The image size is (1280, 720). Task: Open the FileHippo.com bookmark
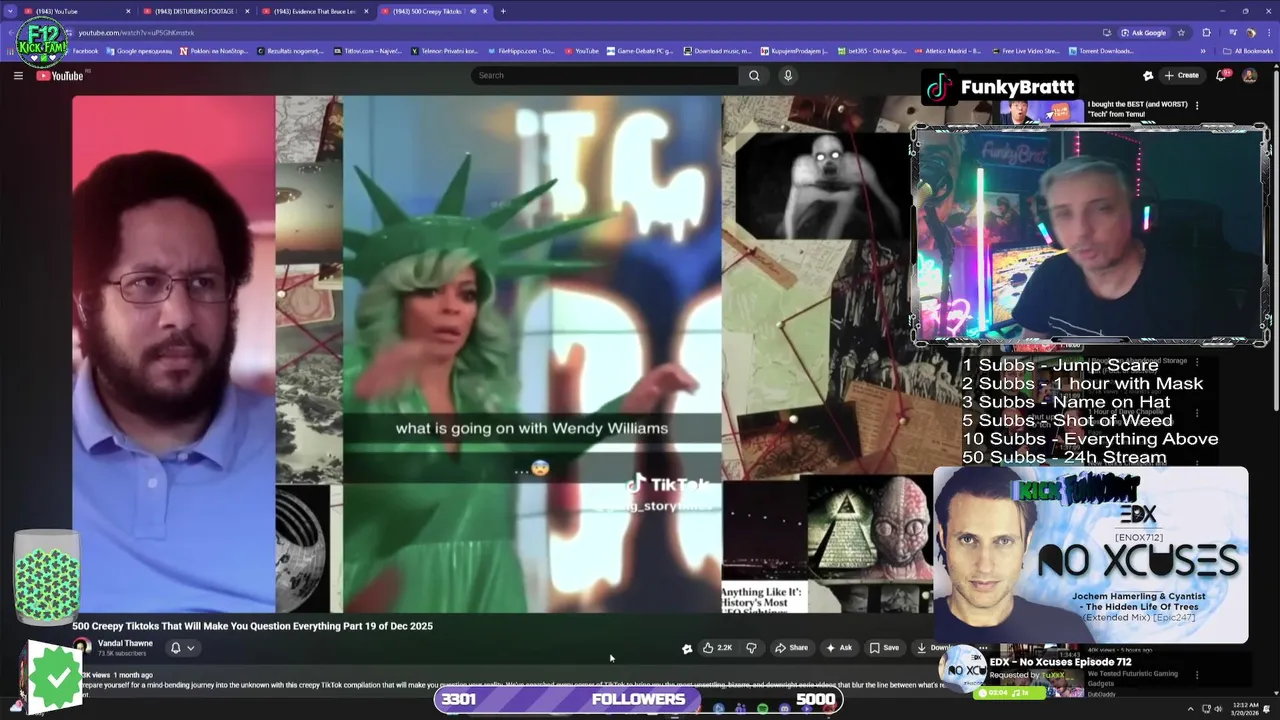coord(521,51)
